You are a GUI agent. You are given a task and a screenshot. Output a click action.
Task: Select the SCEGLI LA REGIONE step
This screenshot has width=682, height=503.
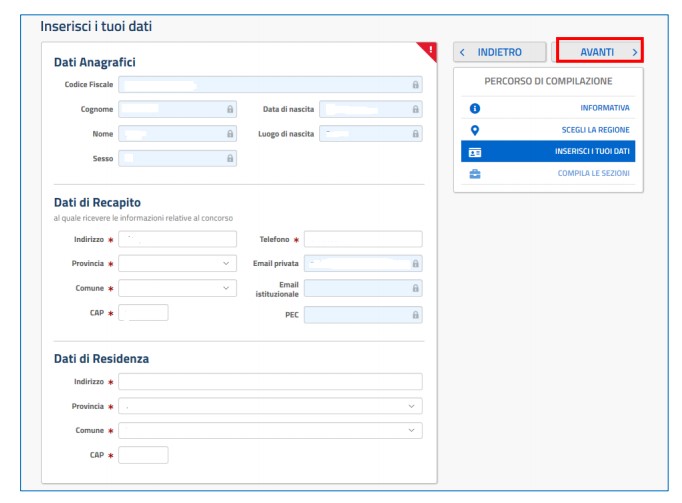594,130
